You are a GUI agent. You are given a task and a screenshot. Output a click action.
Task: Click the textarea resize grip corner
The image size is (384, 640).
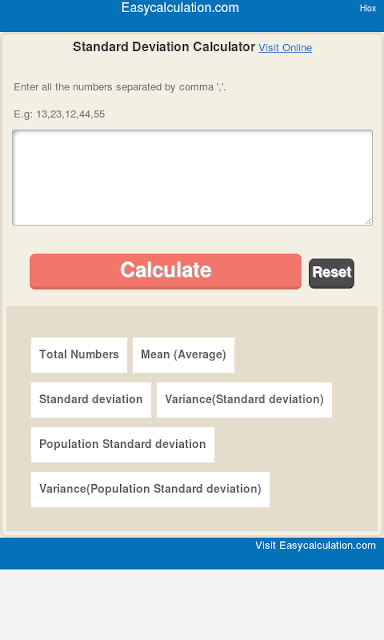(368, 221)
